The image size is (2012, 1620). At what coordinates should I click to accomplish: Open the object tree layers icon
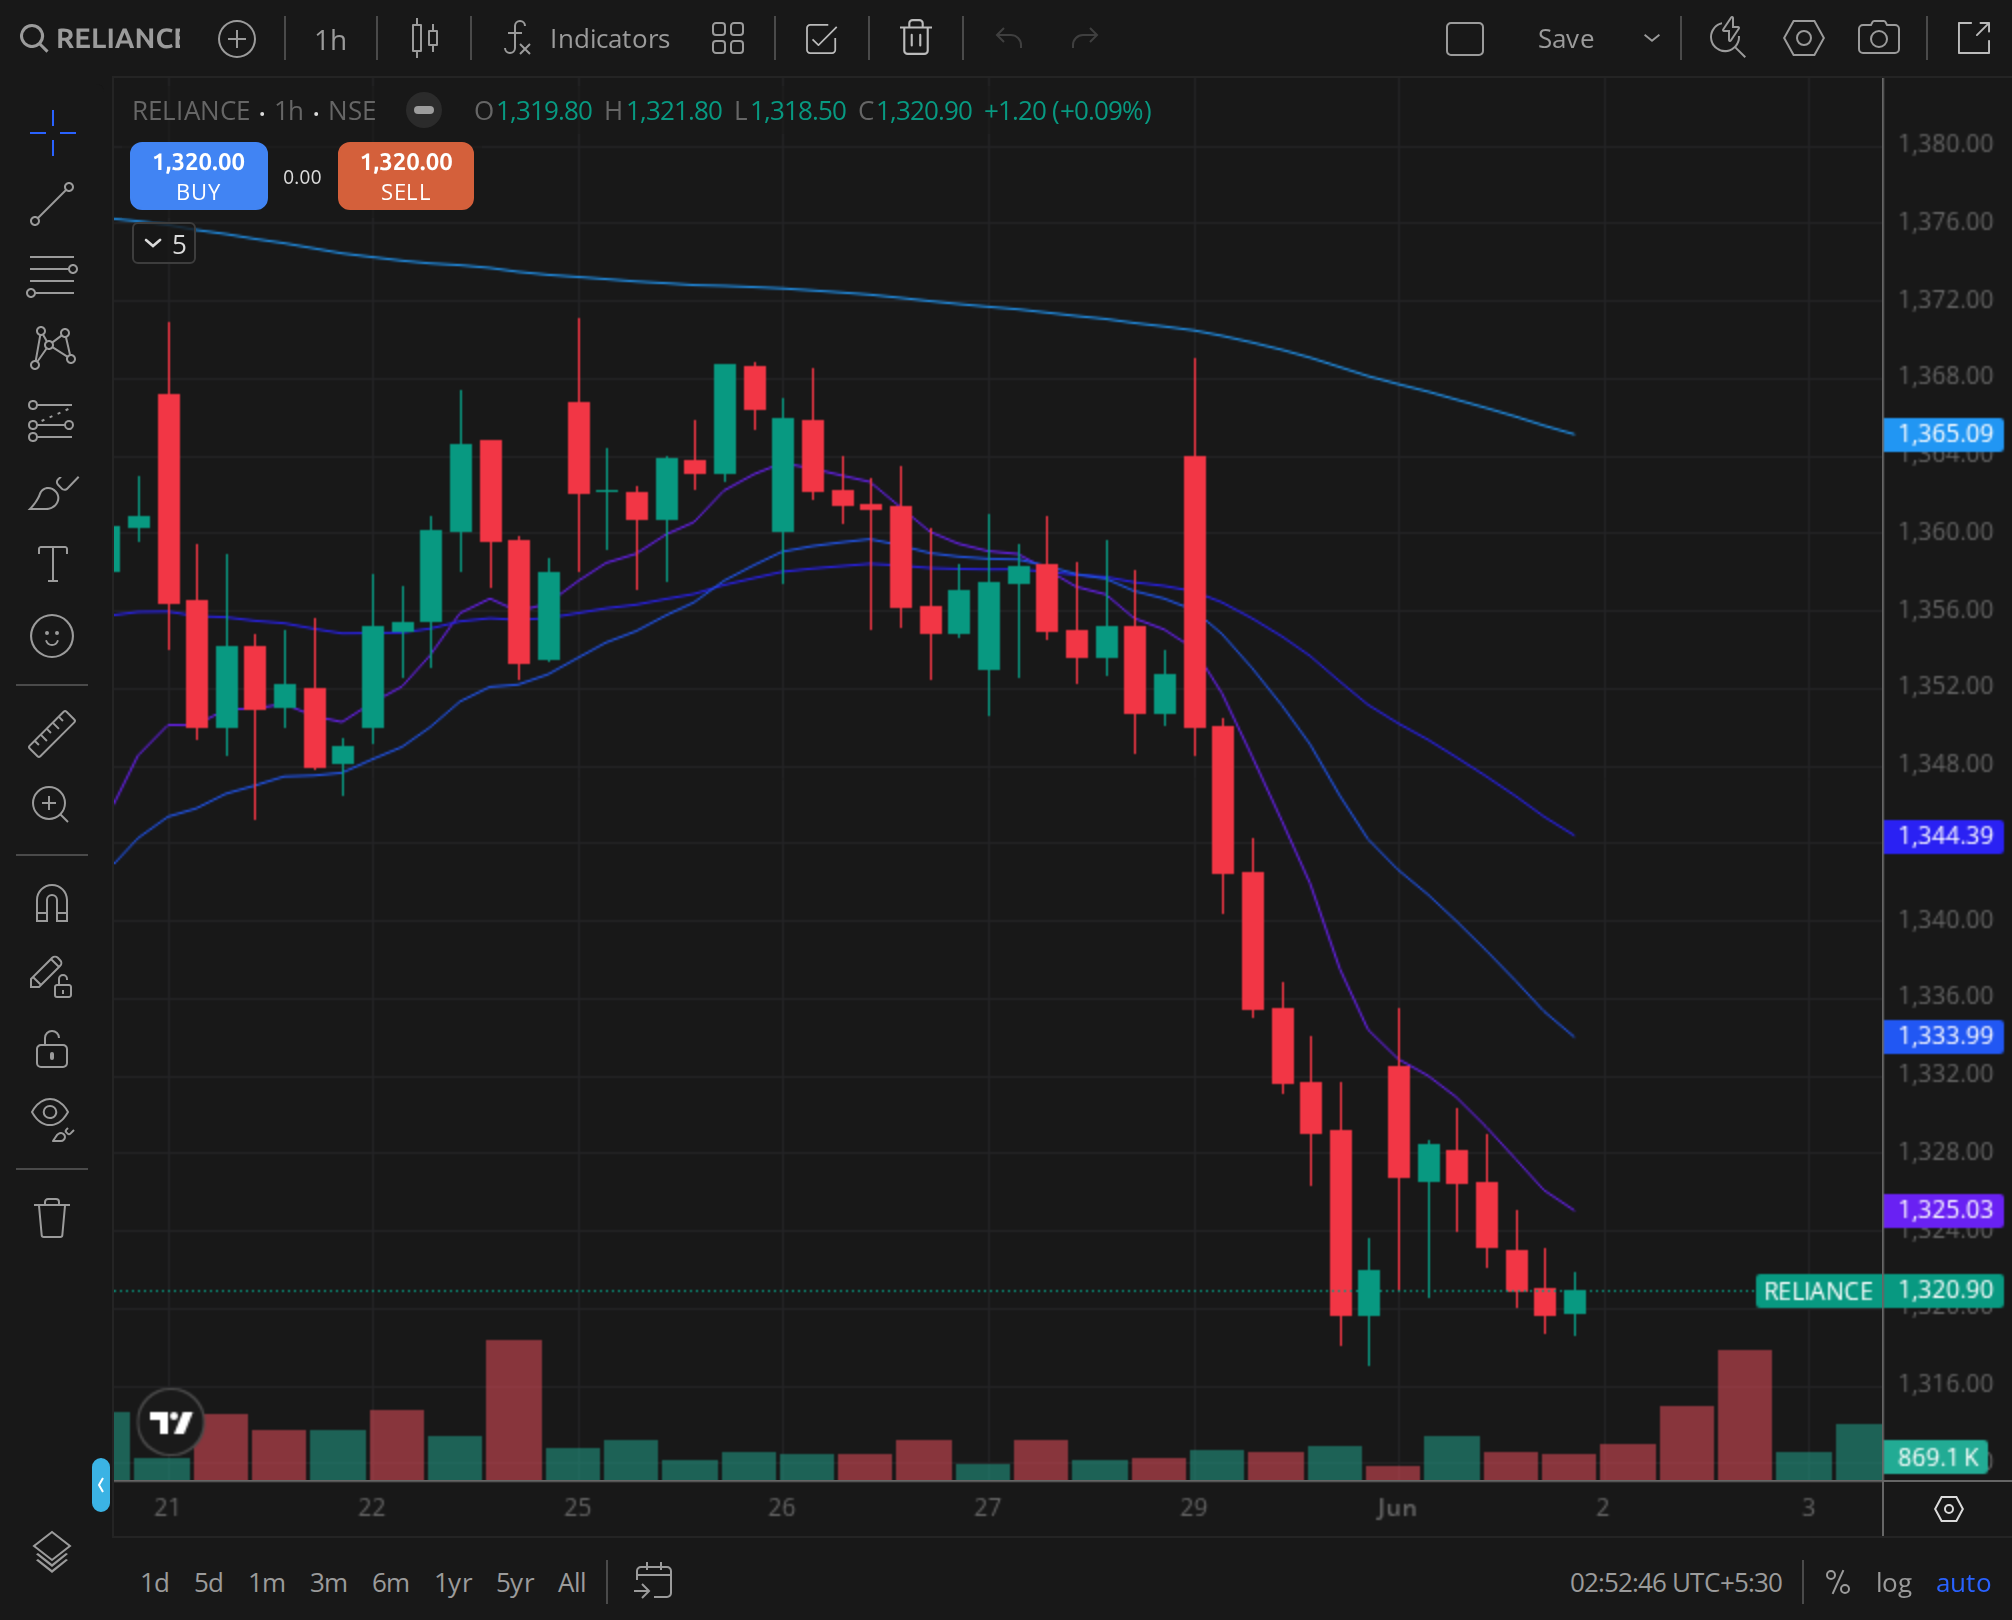(x=52, y=1552)
